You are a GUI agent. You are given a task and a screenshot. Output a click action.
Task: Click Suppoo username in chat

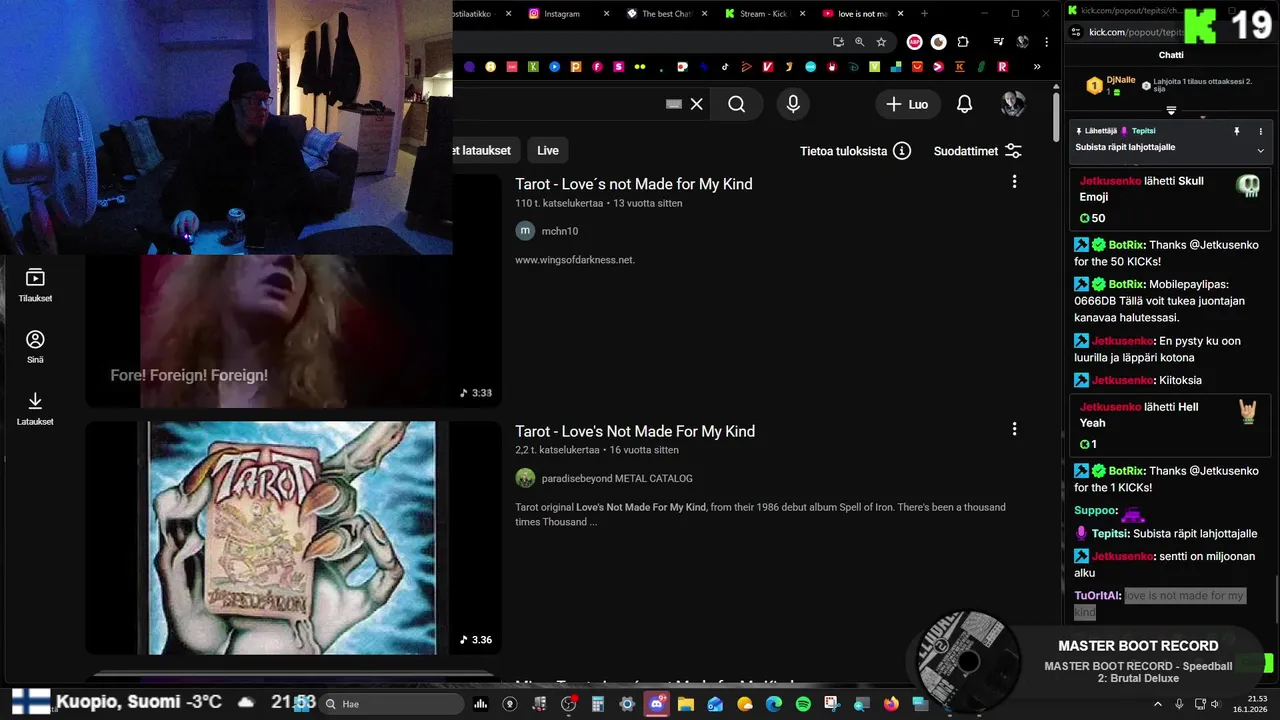[x=1095, y=510]
